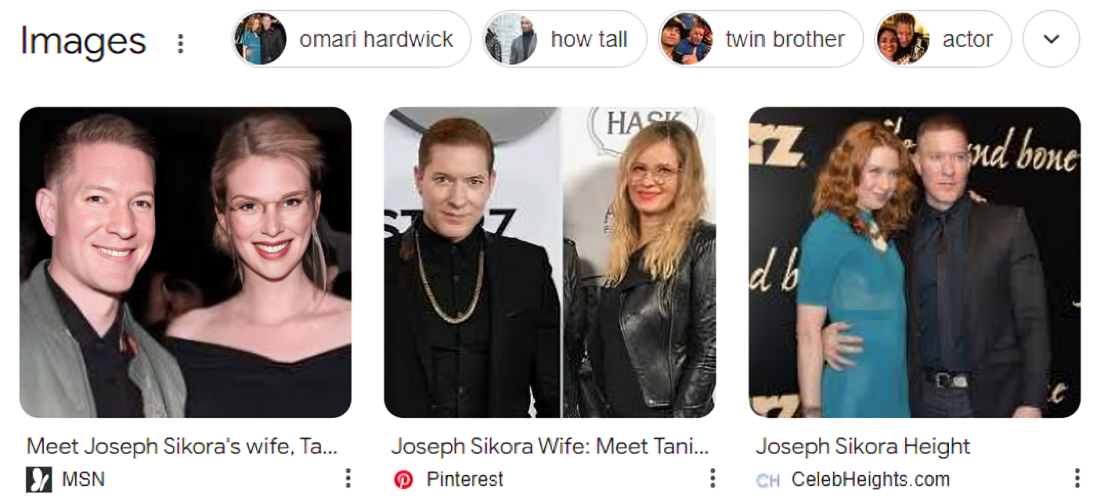
Task: Open the Pinterest split photo thumbnail
Action: 550,262
